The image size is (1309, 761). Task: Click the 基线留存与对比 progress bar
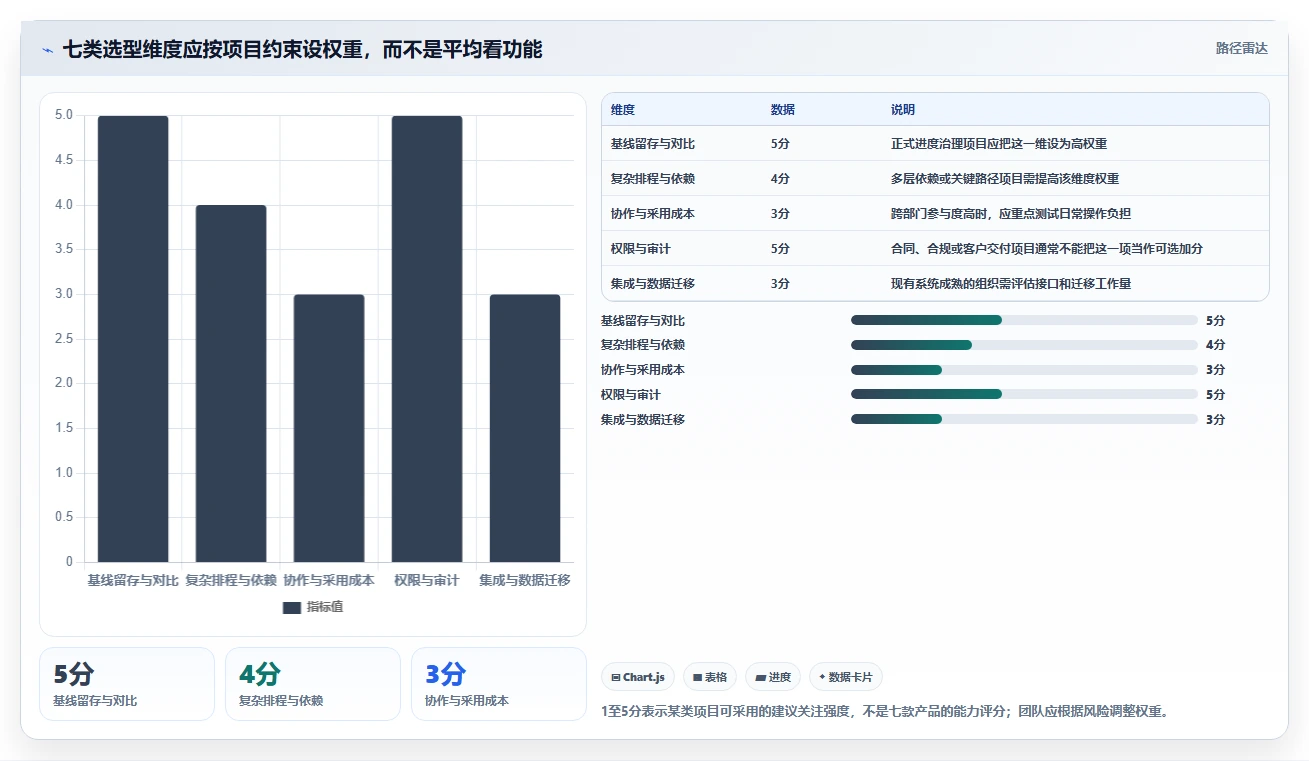pyautogui.click(x=1024, y=320)
